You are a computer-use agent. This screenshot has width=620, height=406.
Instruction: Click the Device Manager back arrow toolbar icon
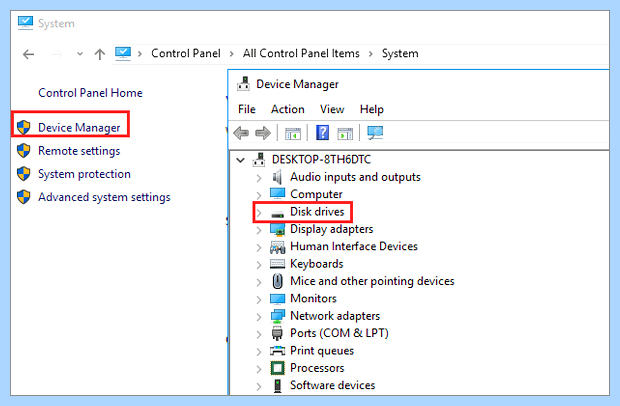tap(241, 133)
